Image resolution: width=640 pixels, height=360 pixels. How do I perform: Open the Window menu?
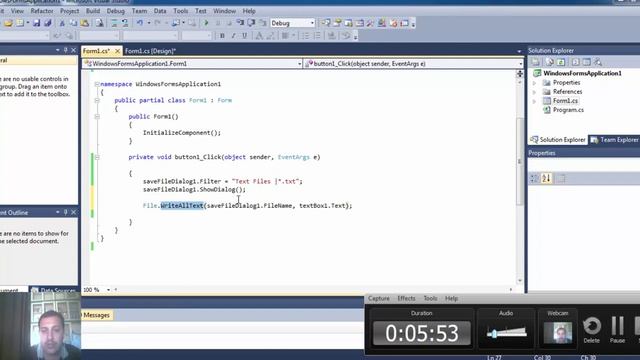[x=224, y=11]
